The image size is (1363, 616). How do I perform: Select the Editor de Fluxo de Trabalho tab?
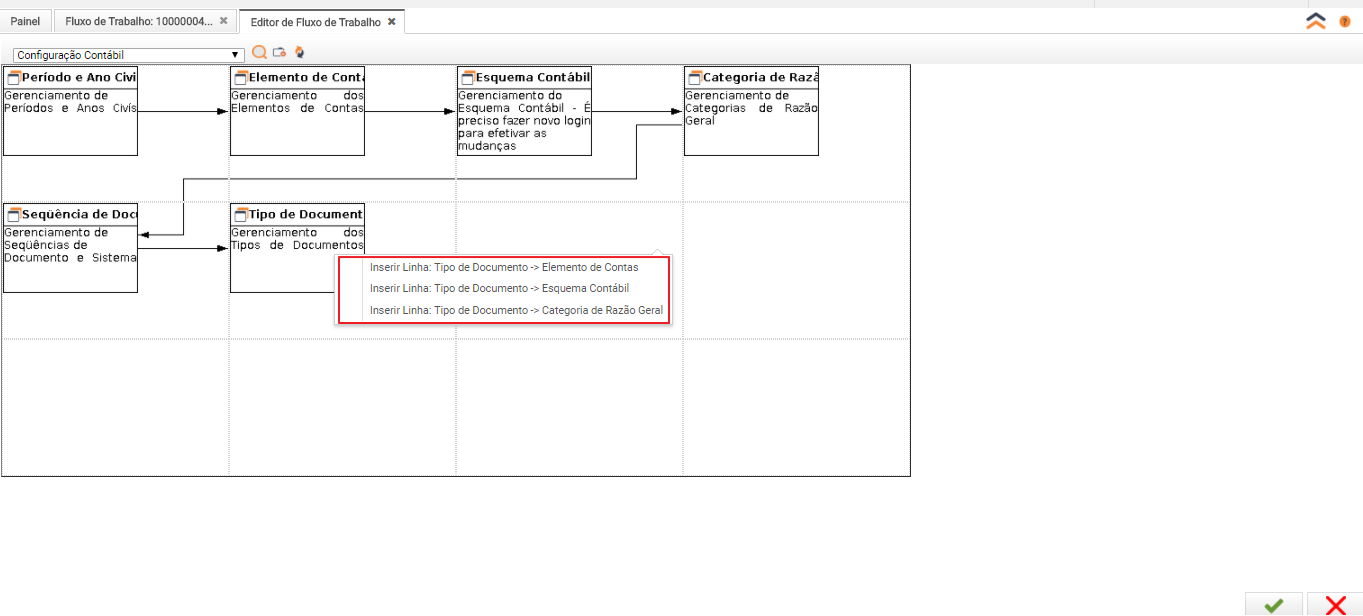click(x=316, y=22)
